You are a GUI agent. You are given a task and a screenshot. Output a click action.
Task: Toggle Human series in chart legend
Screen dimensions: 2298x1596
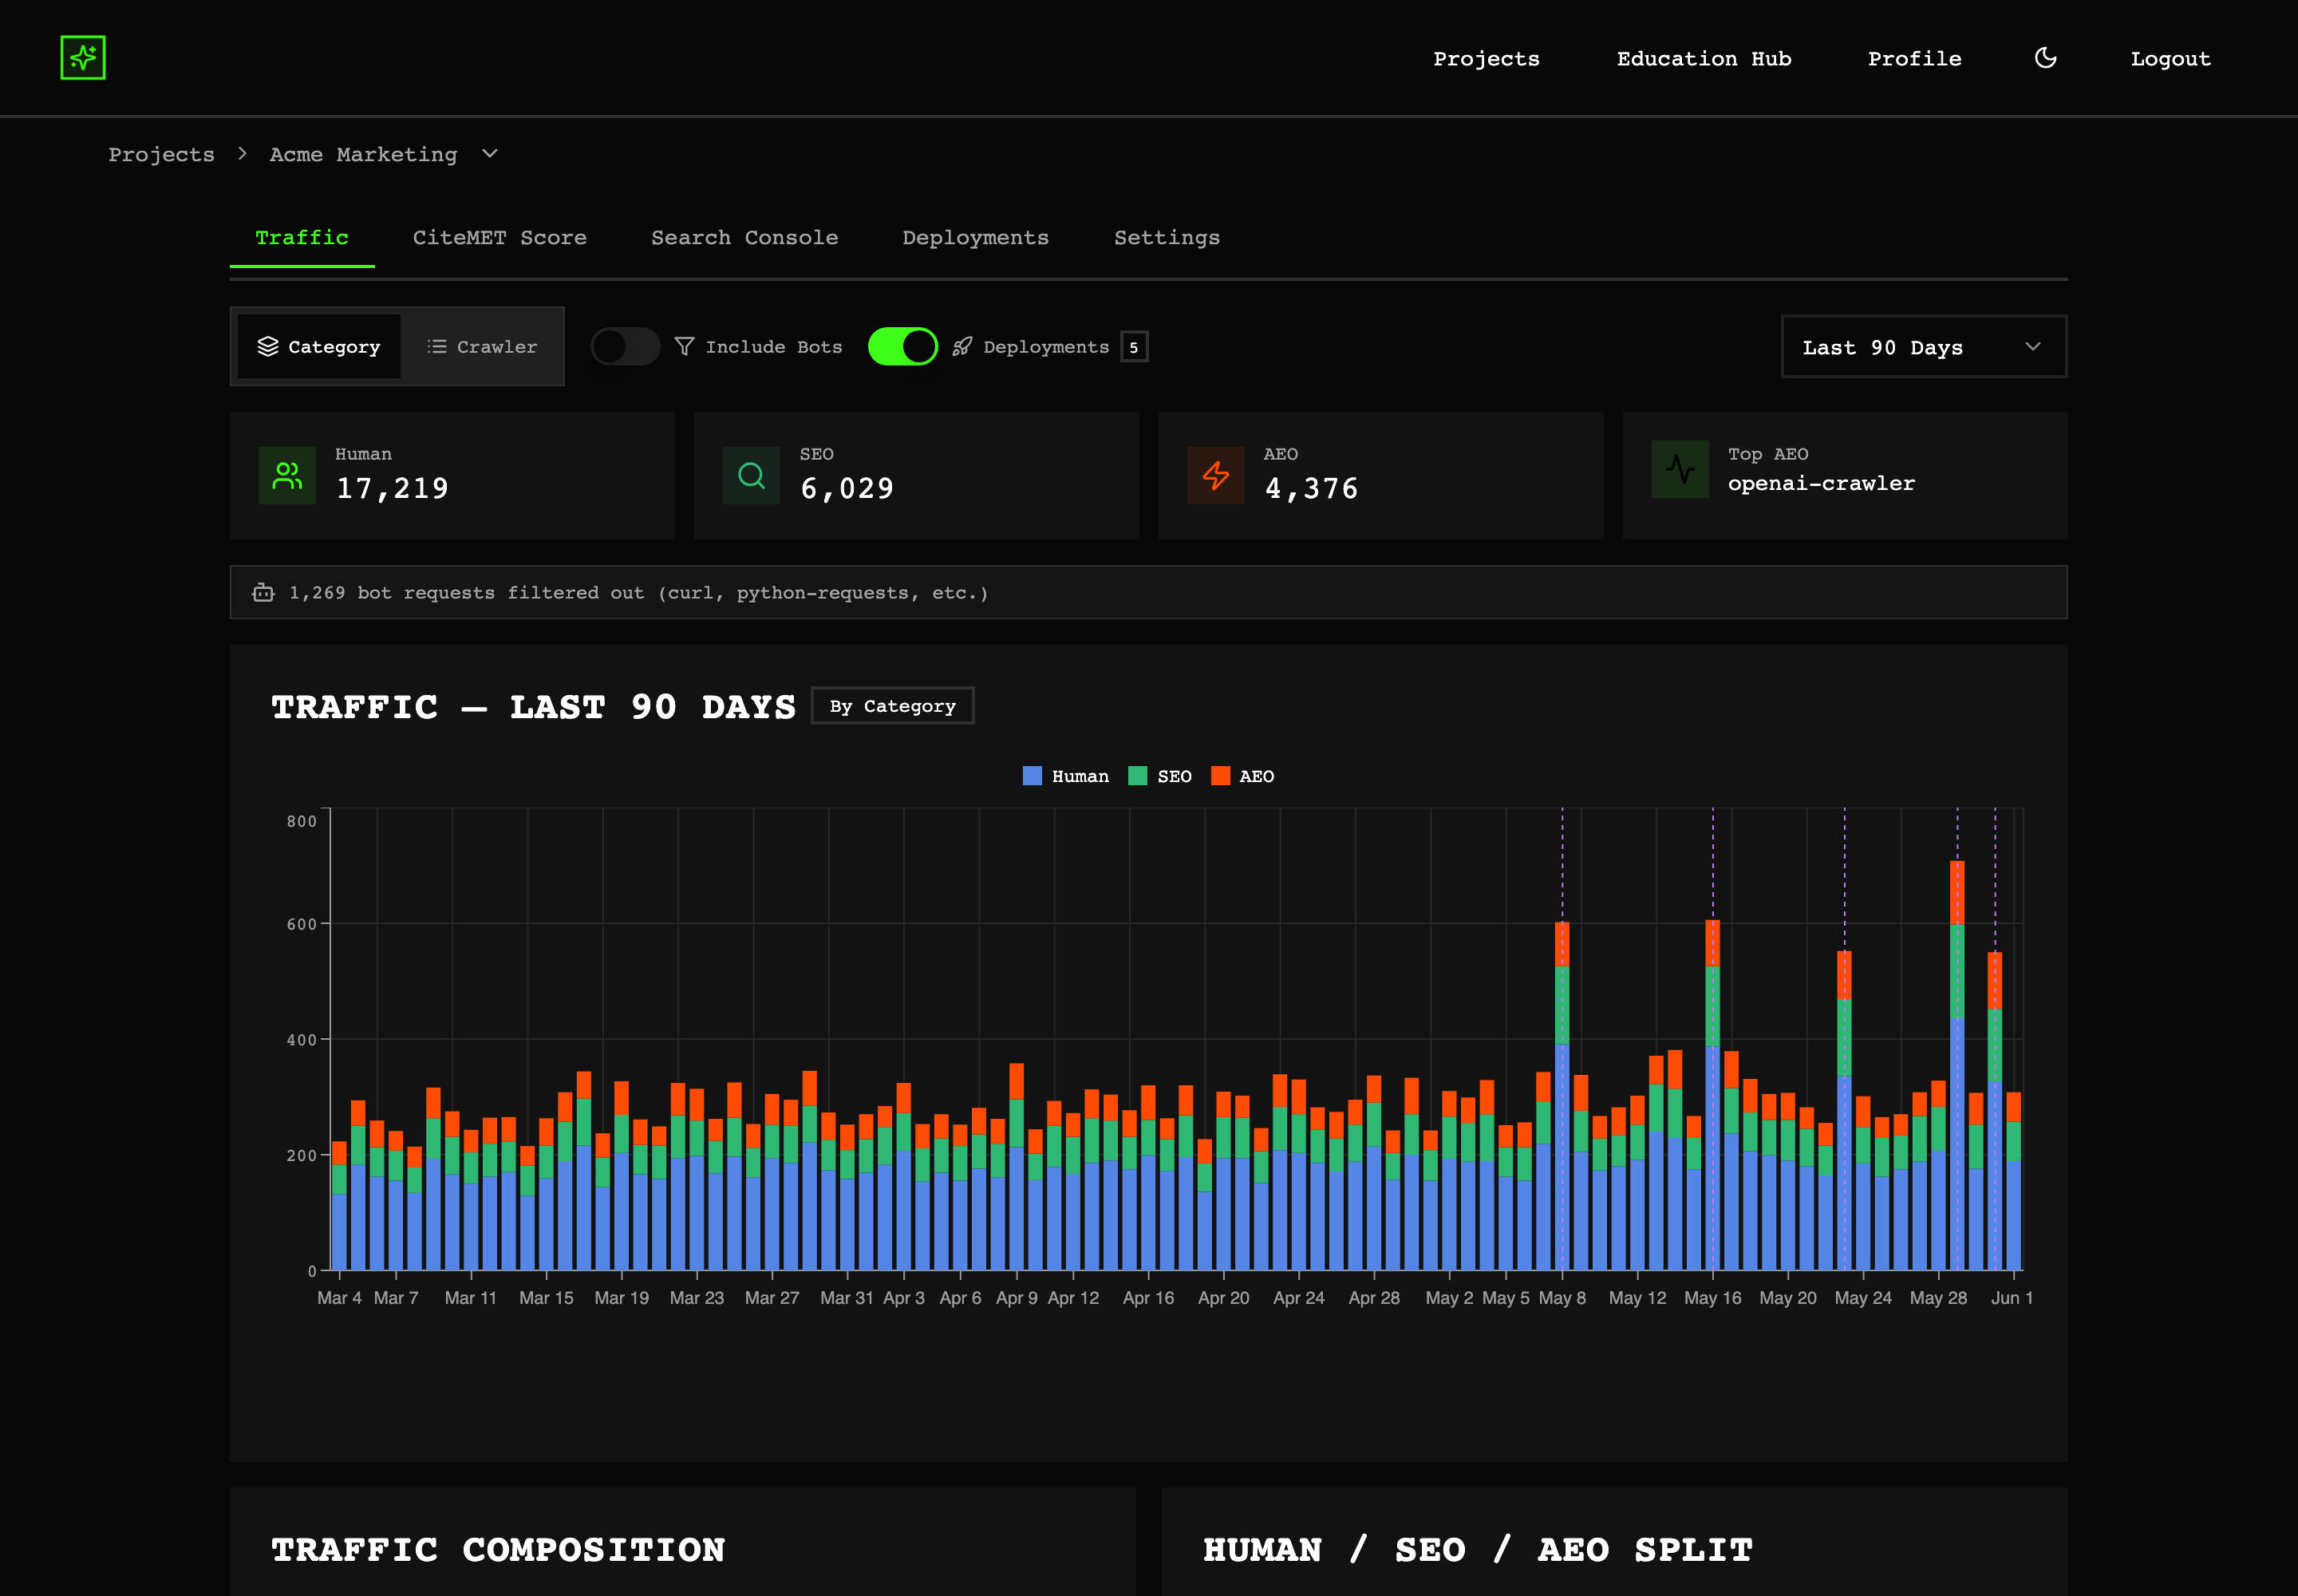pos(1066,776)
